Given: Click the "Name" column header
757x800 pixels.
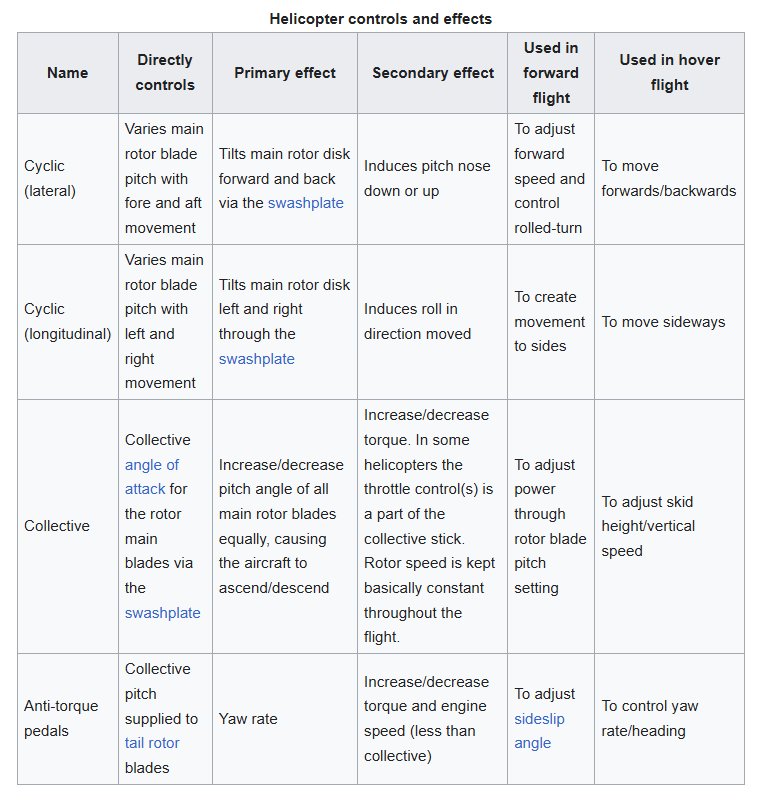Looking at the screenshot, I should coord(67,73).
